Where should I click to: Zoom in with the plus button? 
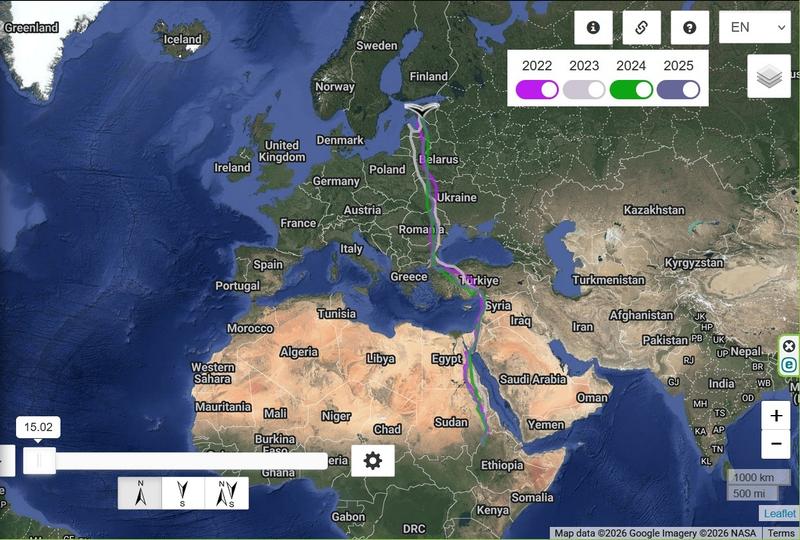(x=776, y=415)
